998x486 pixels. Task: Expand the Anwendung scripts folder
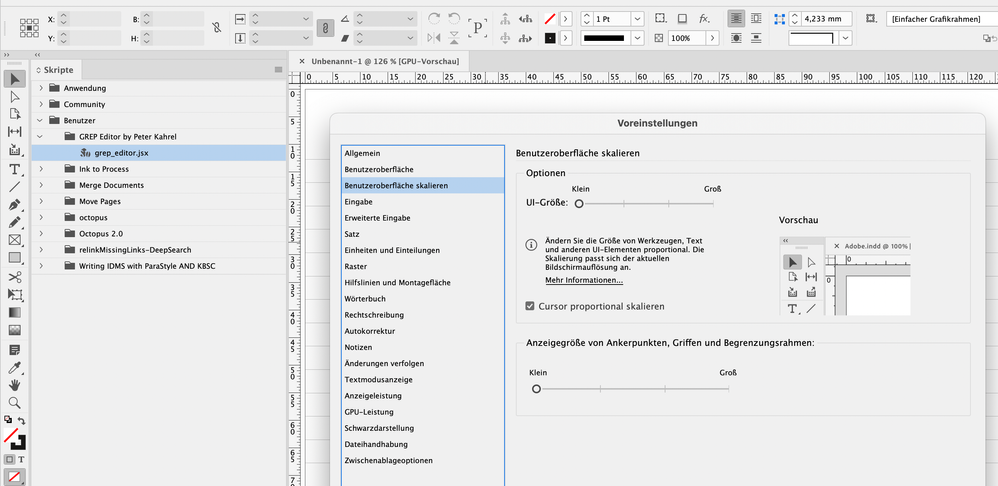click(x=41, y=88)
